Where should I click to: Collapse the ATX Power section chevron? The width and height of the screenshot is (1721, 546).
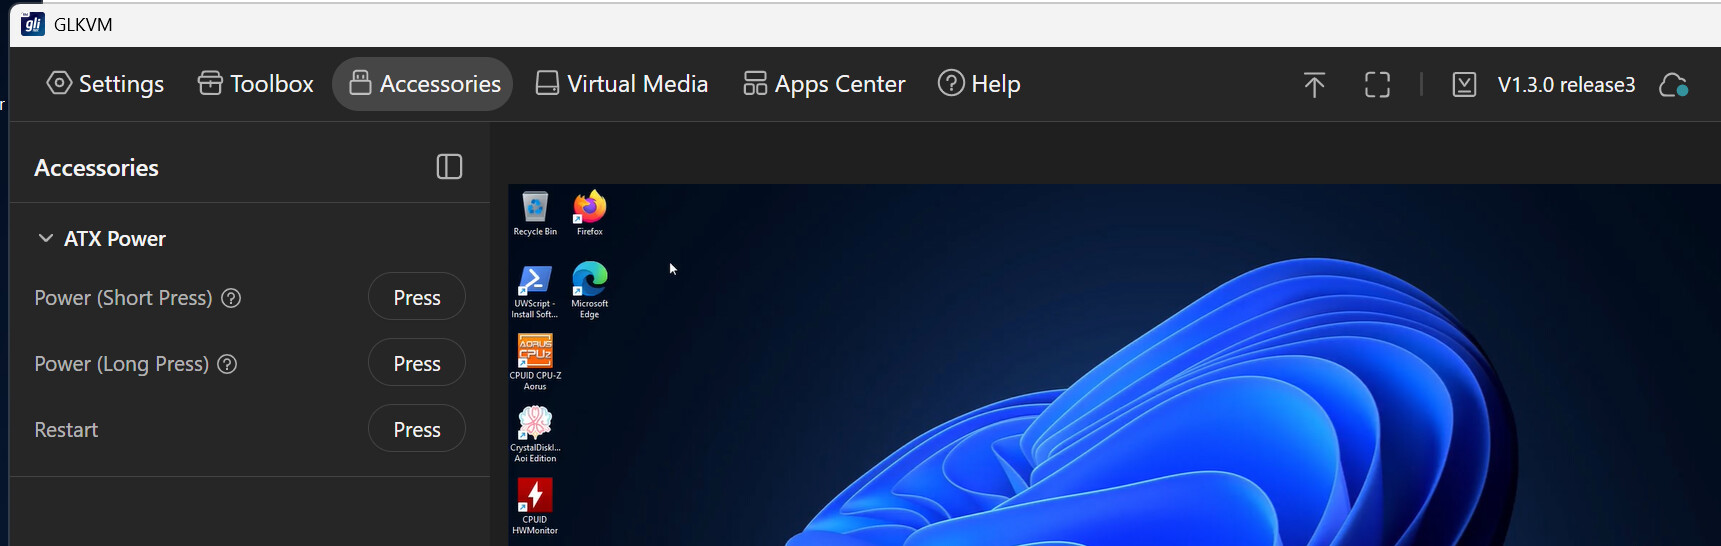pyautogui.click(x=45, y=238)
